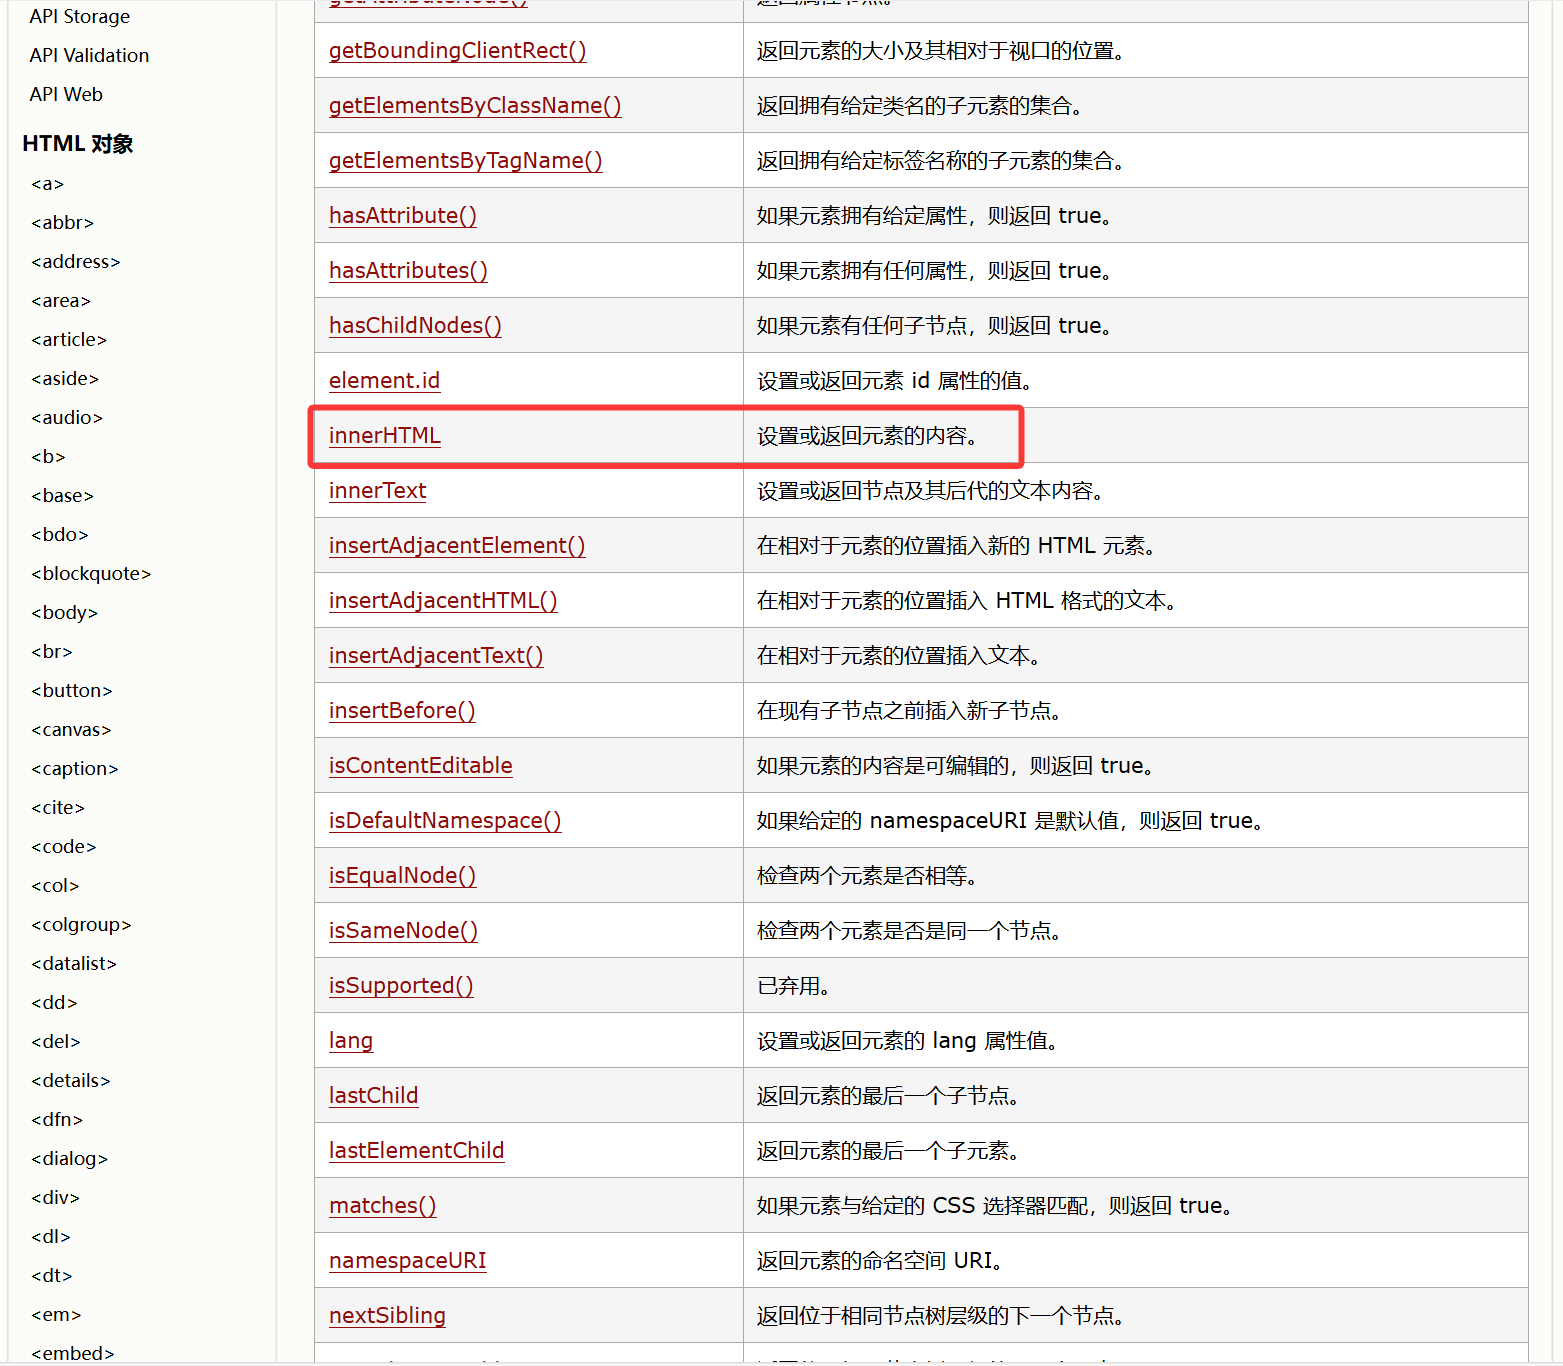Select API Storage in the sidebar
Screen dimensions: 1563x1366
(x=80, y=16)
